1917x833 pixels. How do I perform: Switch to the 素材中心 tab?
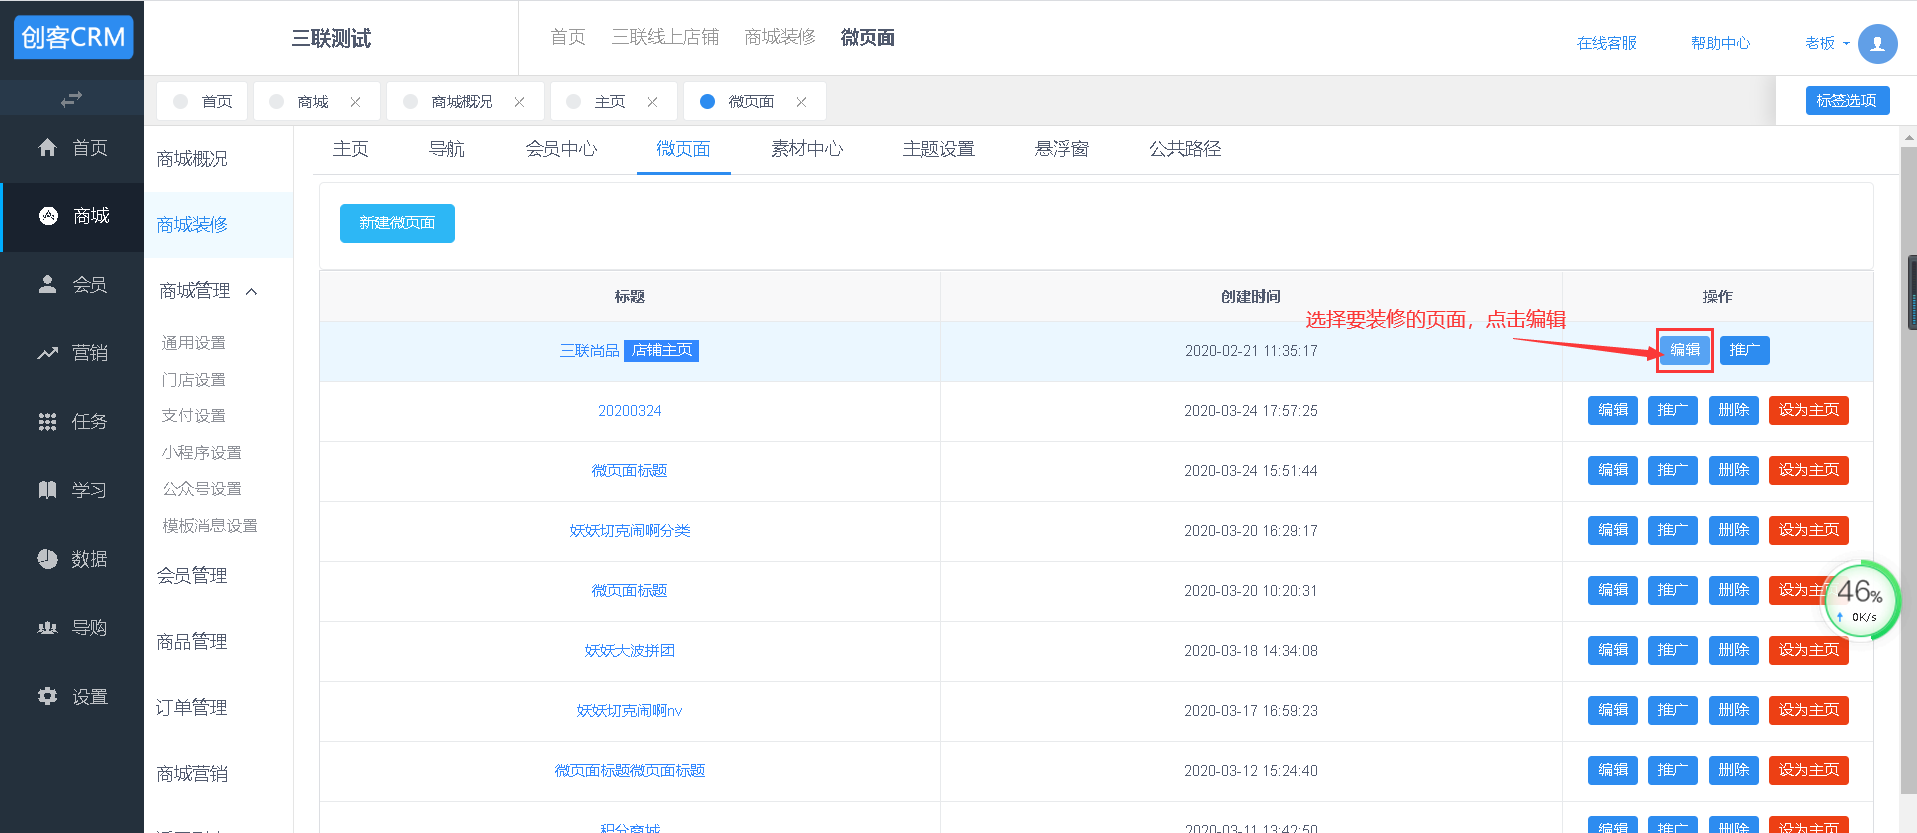[806, 149]
